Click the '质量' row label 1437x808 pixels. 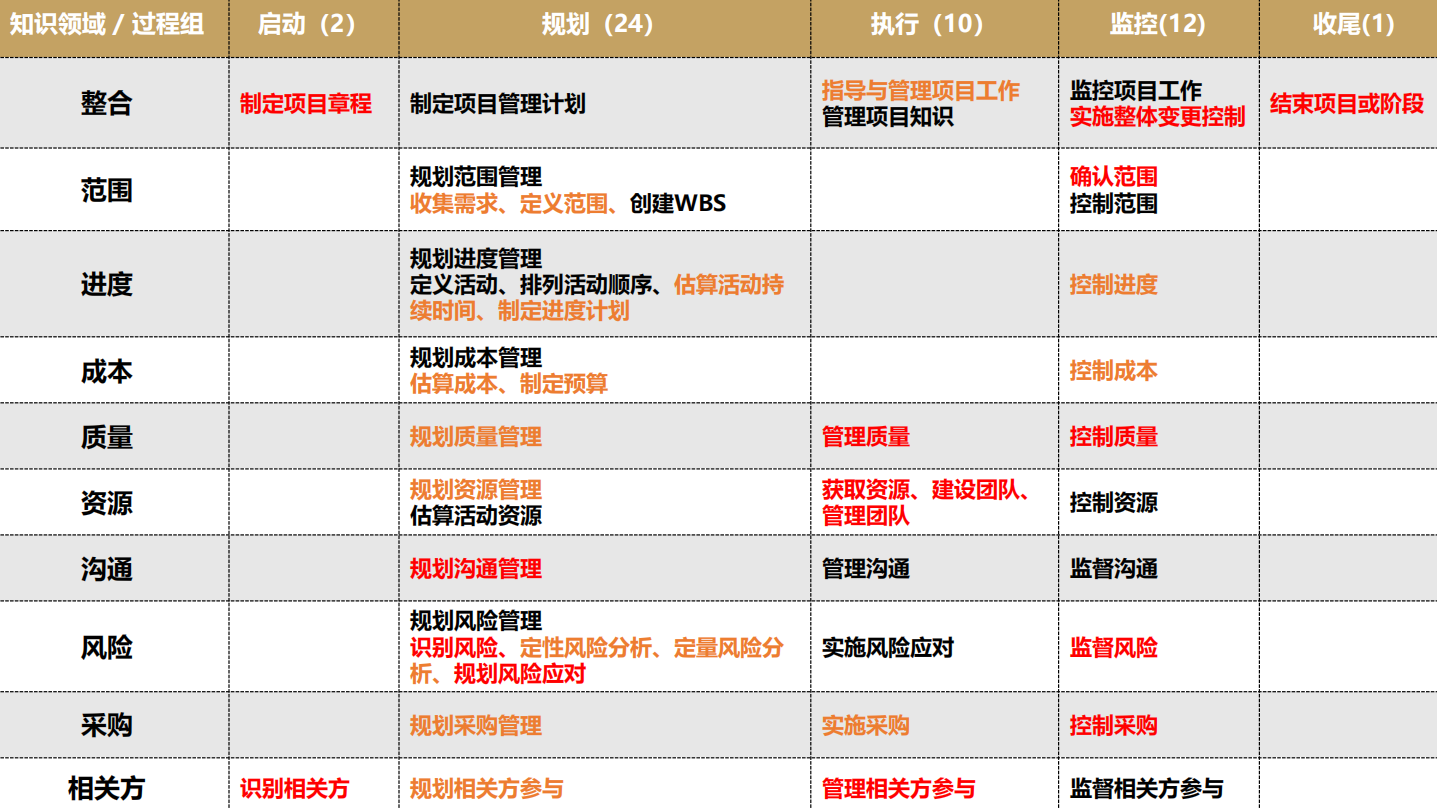[106, 437]
